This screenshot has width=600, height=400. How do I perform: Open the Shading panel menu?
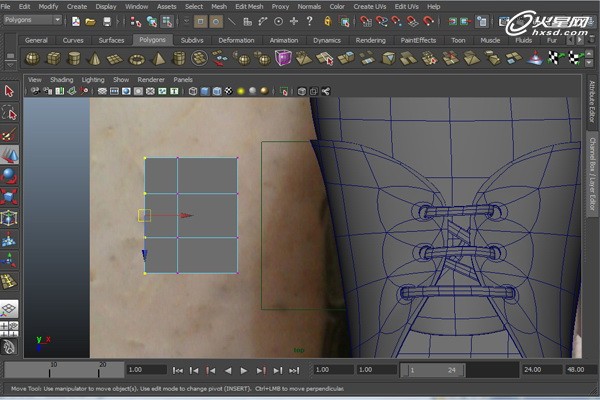(61, 79)
